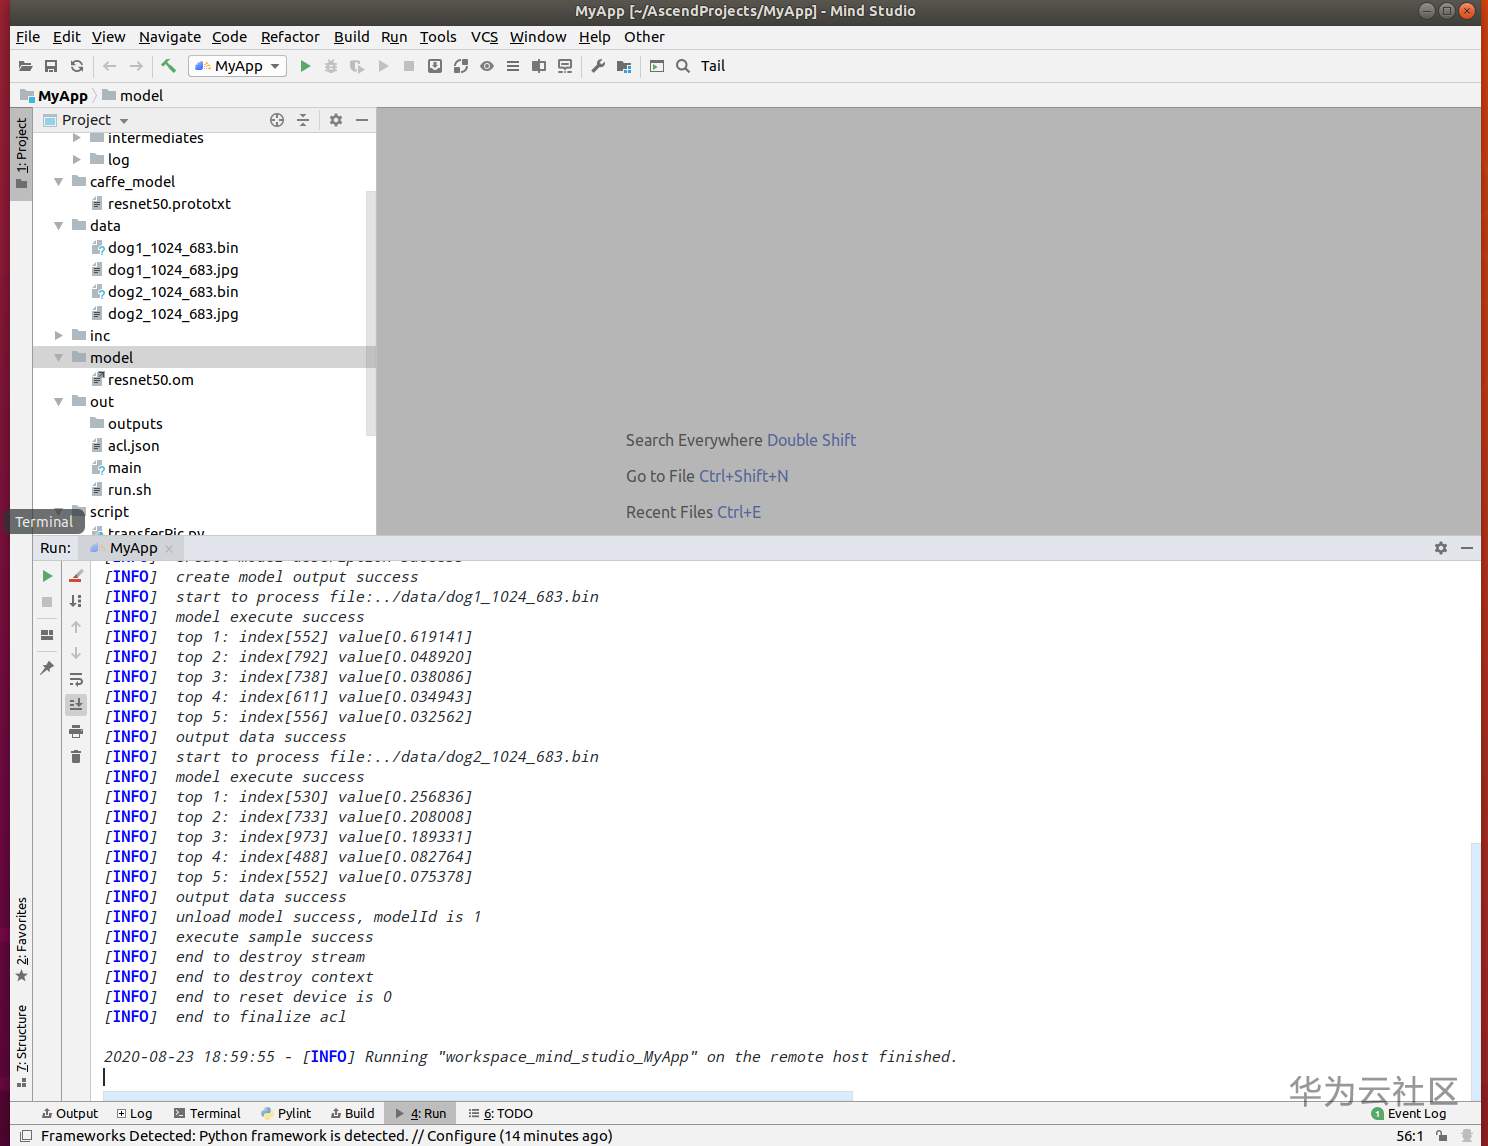Click the search magnifier in toolbar

coord(683,66)
